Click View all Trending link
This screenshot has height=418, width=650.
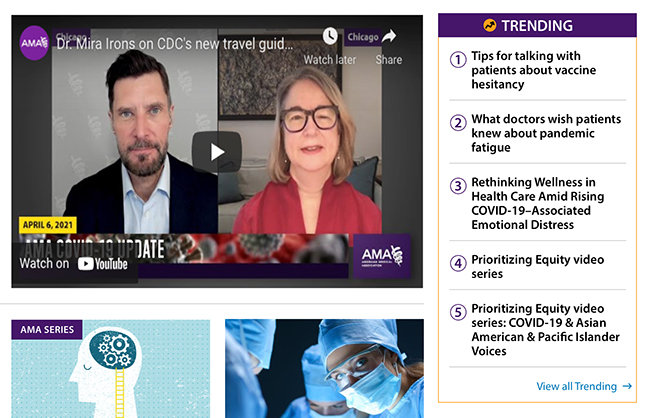(x=584, y=386)
